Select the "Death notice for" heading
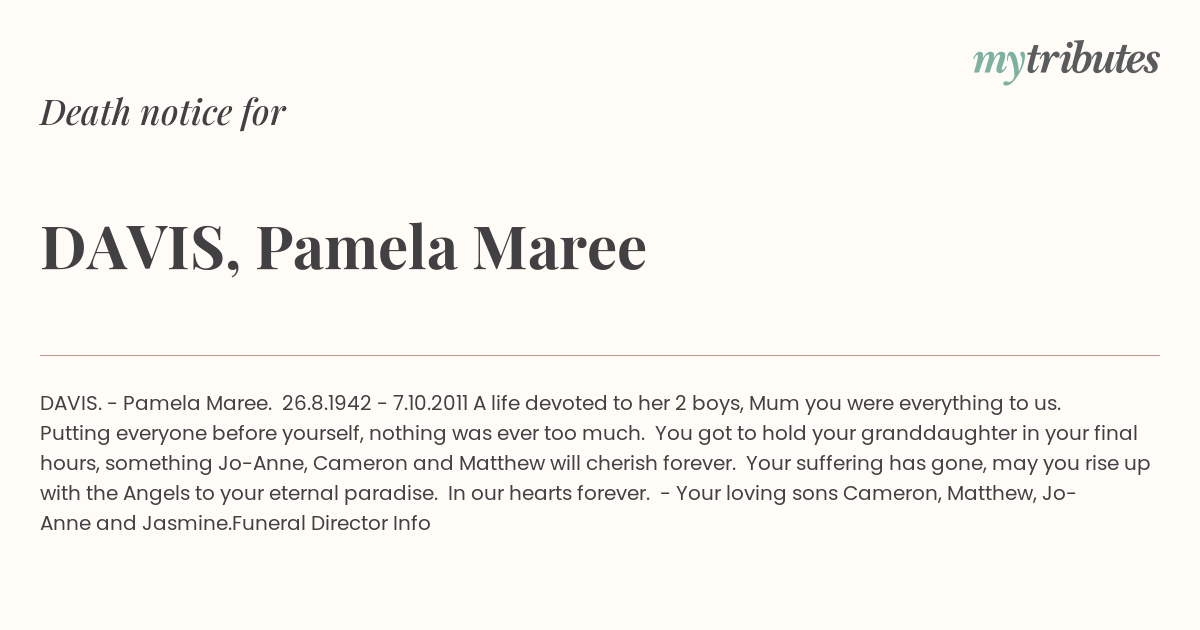 coord(163,112)
